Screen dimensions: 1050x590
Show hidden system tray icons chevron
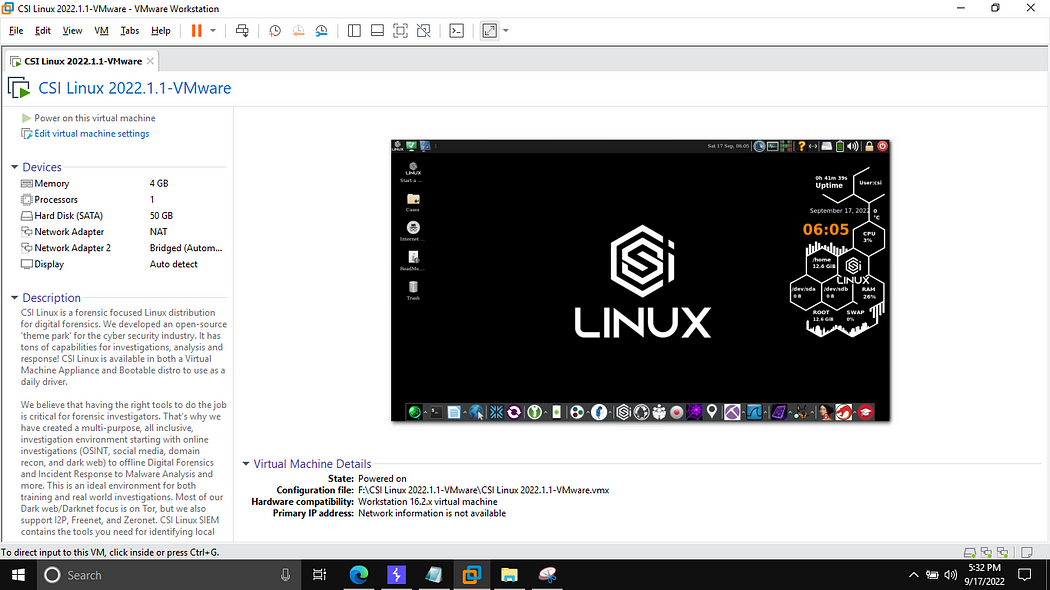[x=913, y=575]
